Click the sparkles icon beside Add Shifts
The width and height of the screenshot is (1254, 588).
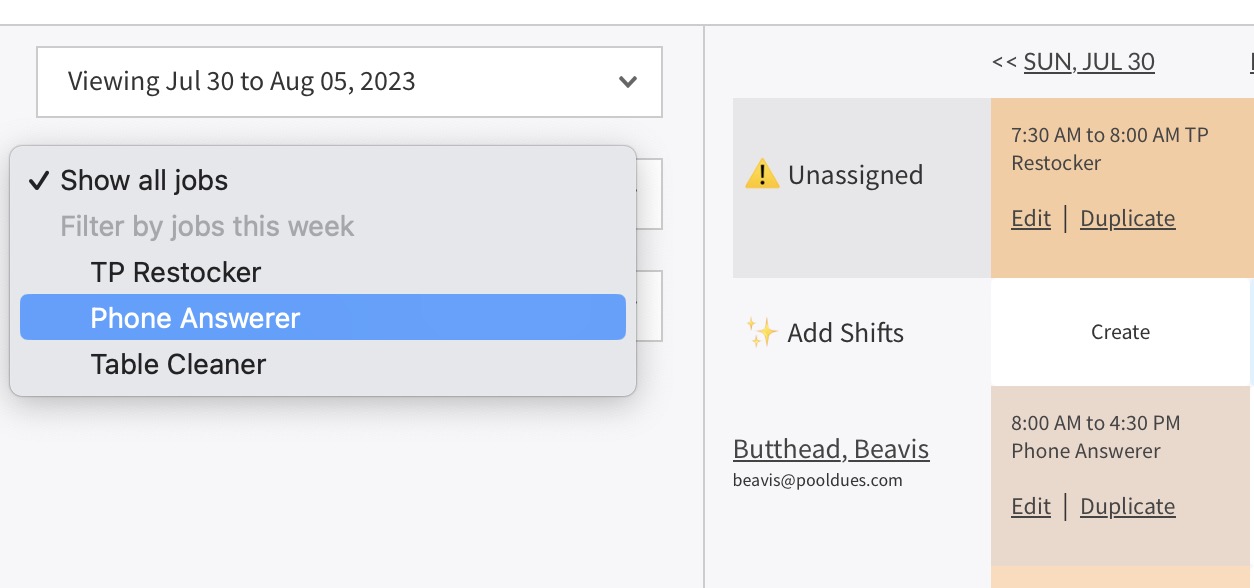762,333
